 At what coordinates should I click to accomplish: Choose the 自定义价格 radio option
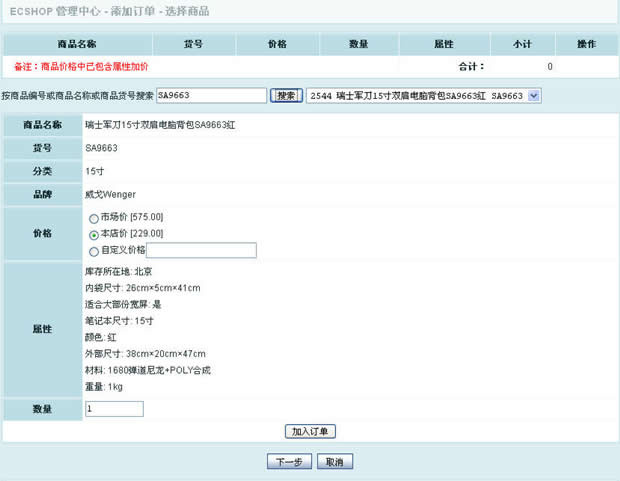pos(94,251)
